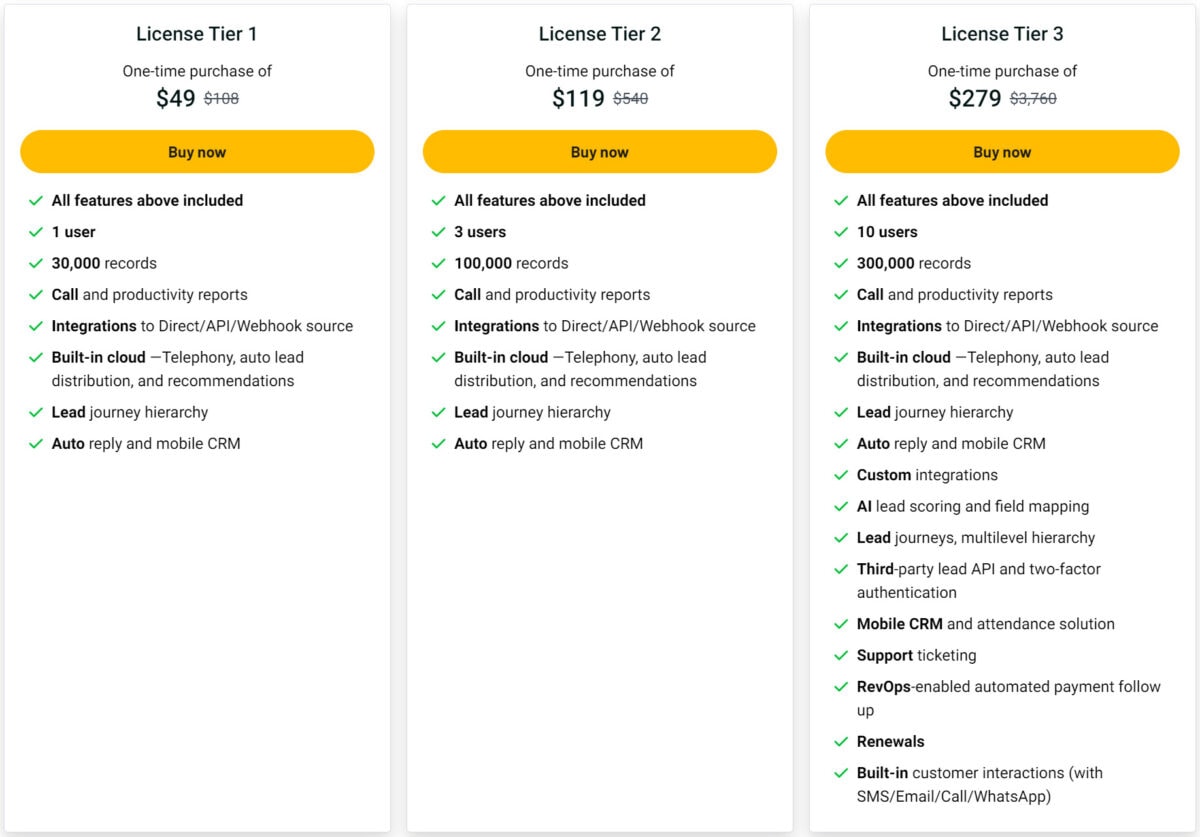
Task: Click checkmark next to "30,000 records"
Action: 36,263
